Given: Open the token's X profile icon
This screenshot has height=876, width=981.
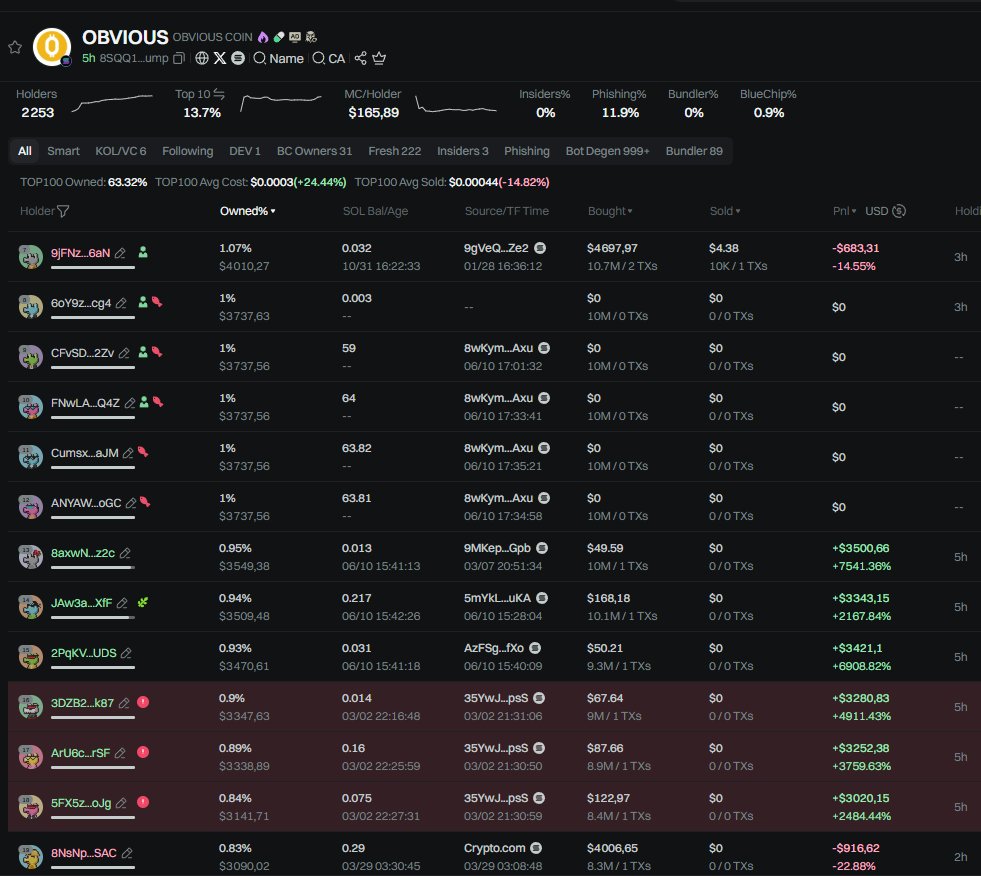Looking at the screenshot, I should pyautogui.click(x=220, y=58).
